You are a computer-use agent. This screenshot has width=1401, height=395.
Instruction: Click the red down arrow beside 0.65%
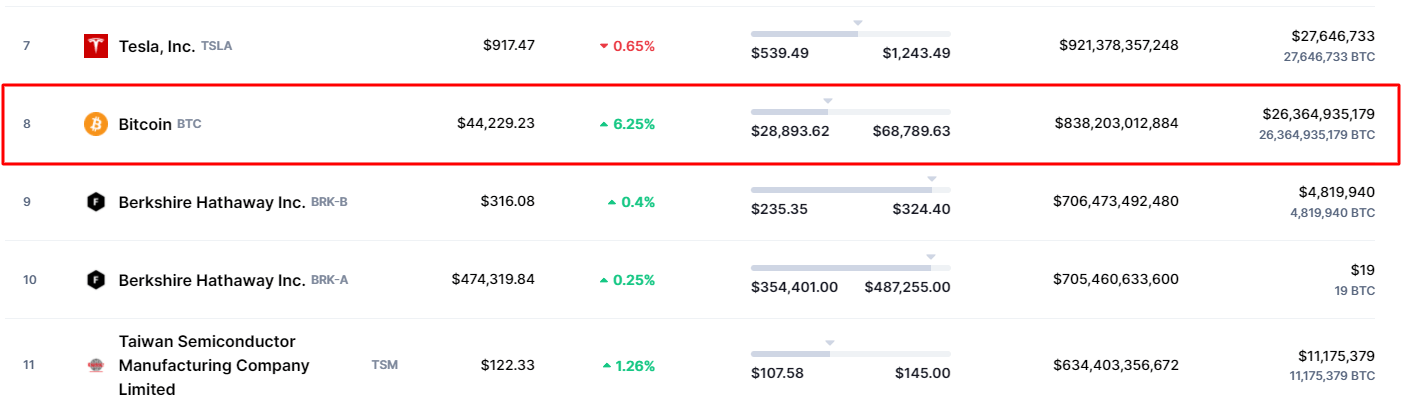tap(604, 46)
